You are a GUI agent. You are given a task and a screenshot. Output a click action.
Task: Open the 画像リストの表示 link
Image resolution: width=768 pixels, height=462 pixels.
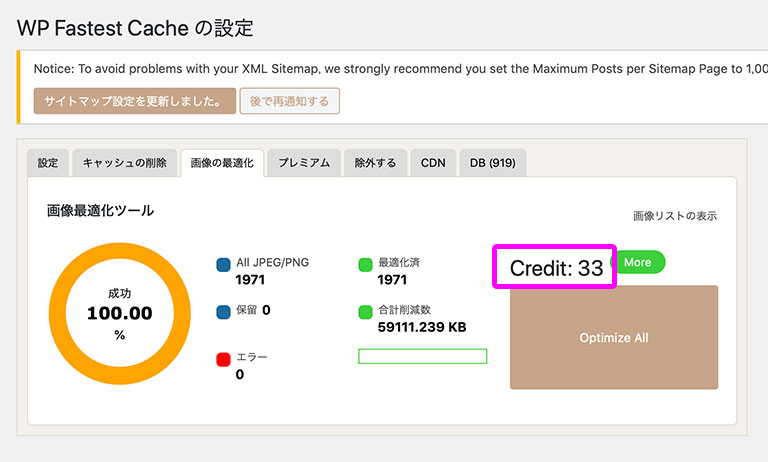click(675, 216)
